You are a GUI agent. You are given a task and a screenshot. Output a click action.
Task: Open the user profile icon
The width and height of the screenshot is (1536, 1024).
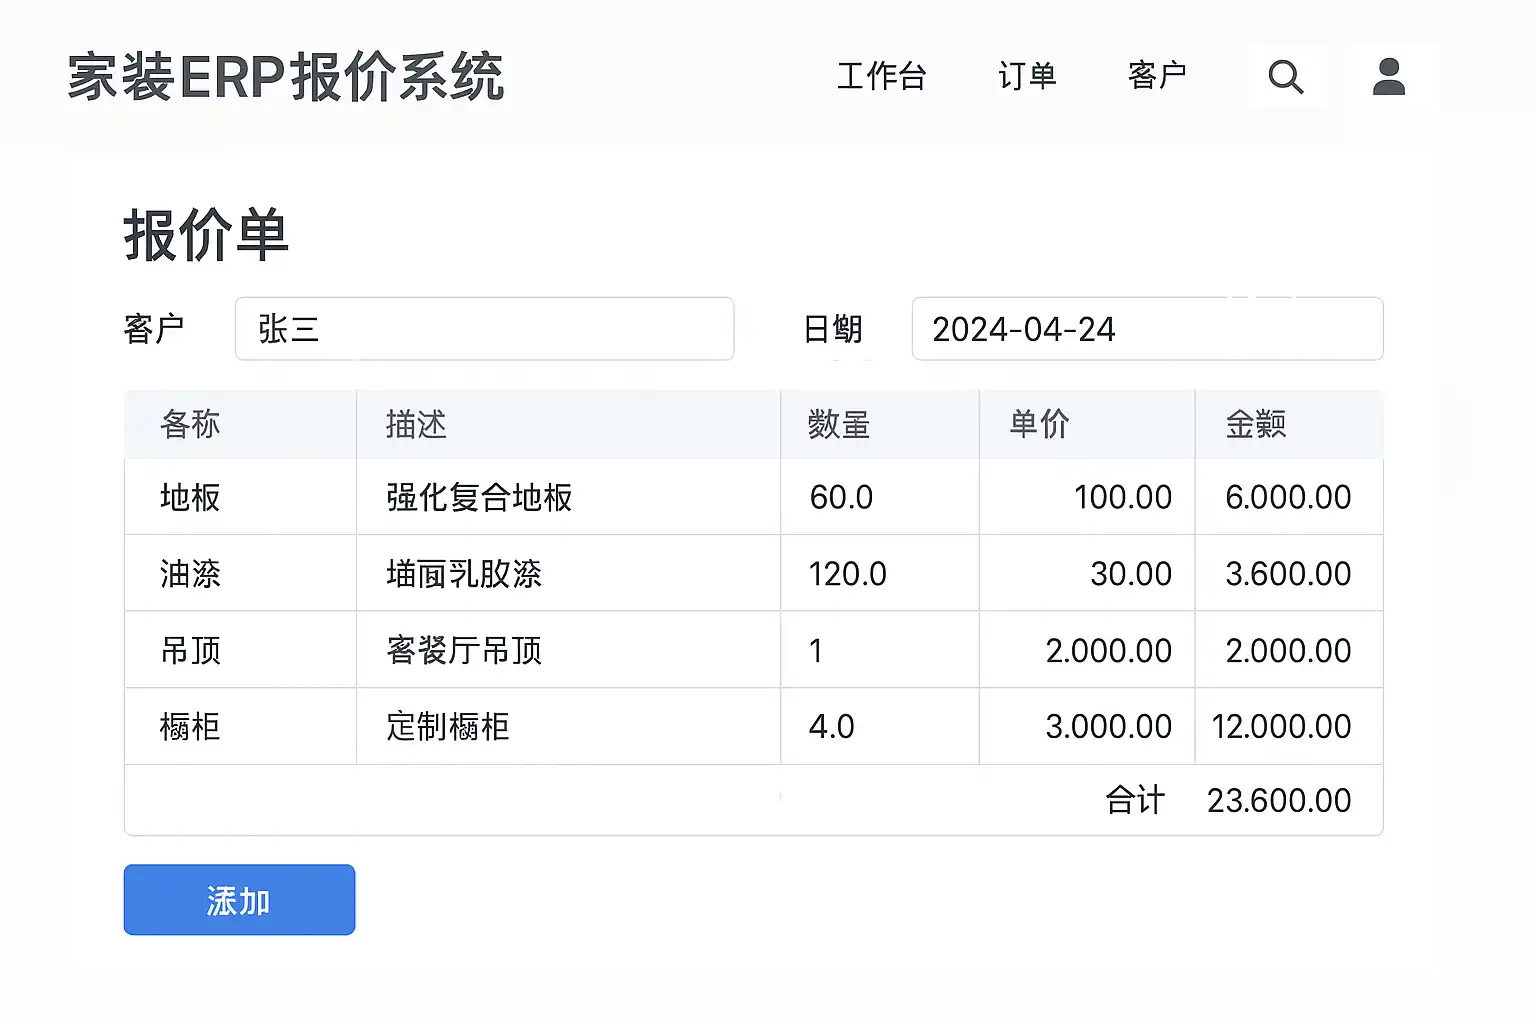tap(1389, 77)
